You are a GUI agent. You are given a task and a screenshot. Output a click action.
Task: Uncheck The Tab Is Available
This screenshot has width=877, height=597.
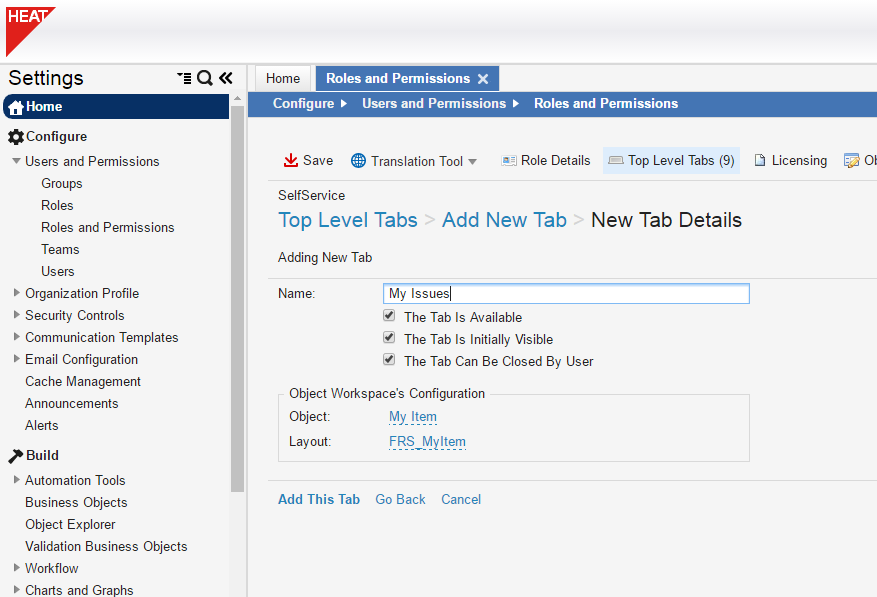click(x=389, y=315)
